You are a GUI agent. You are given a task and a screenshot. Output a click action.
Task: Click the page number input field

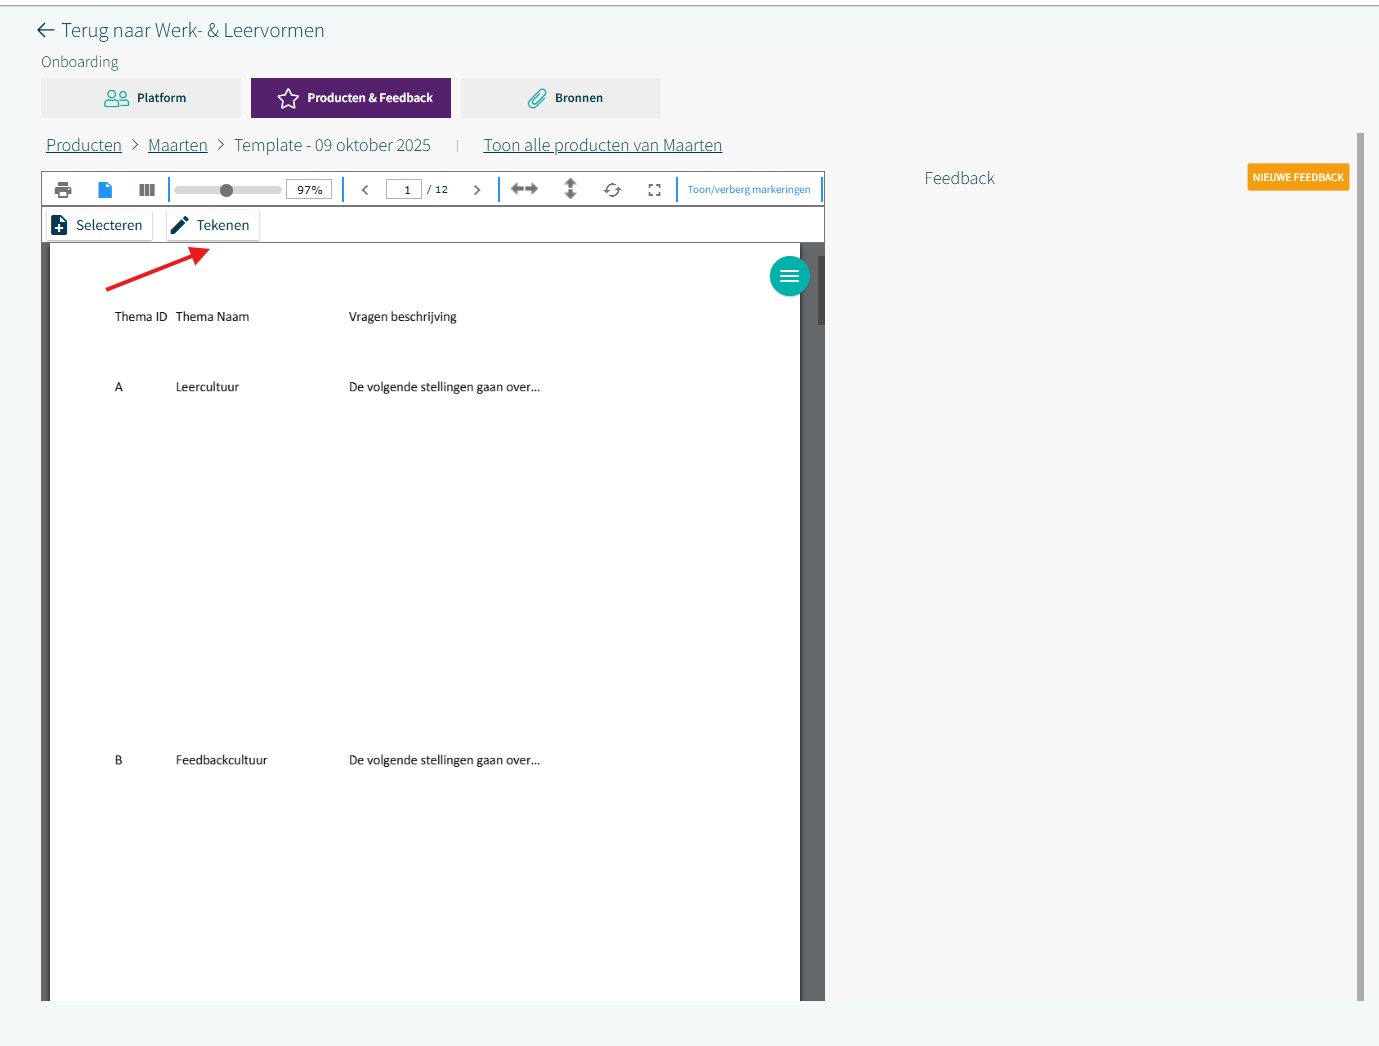(404, 190)
